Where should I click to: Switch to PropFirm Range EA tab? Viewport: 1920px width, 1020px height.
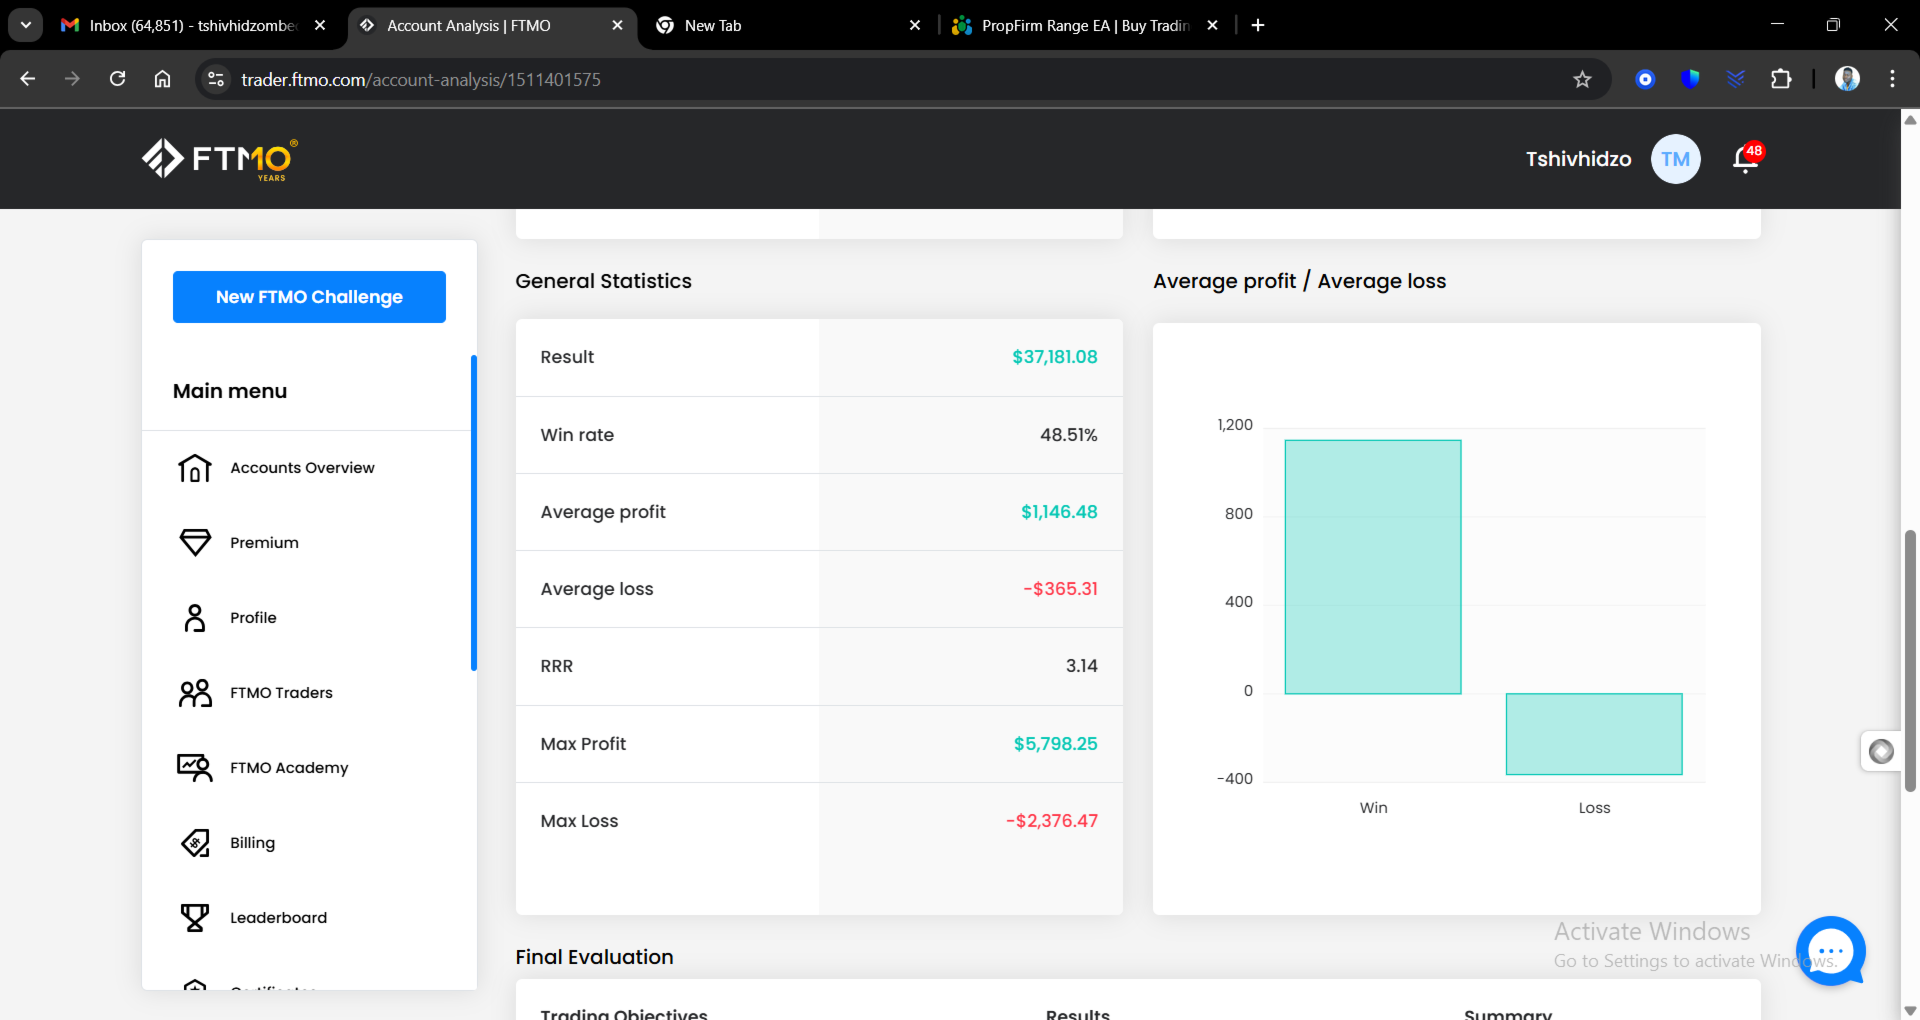pos(1085,25)
